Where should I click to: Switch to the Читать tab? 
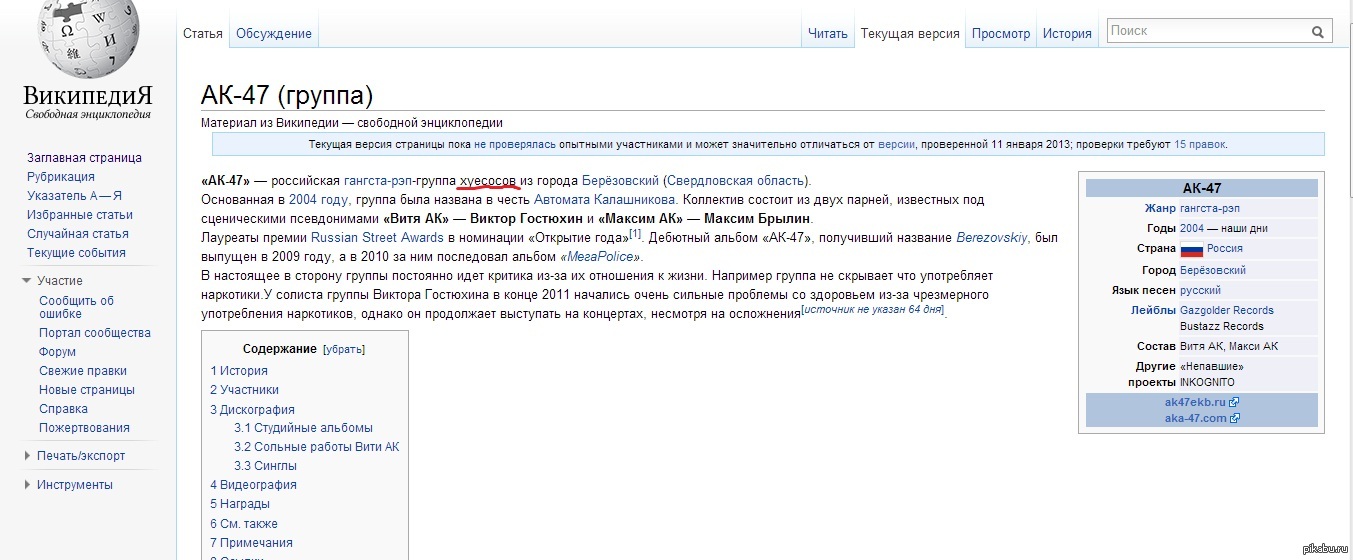(x=827, y=33)
